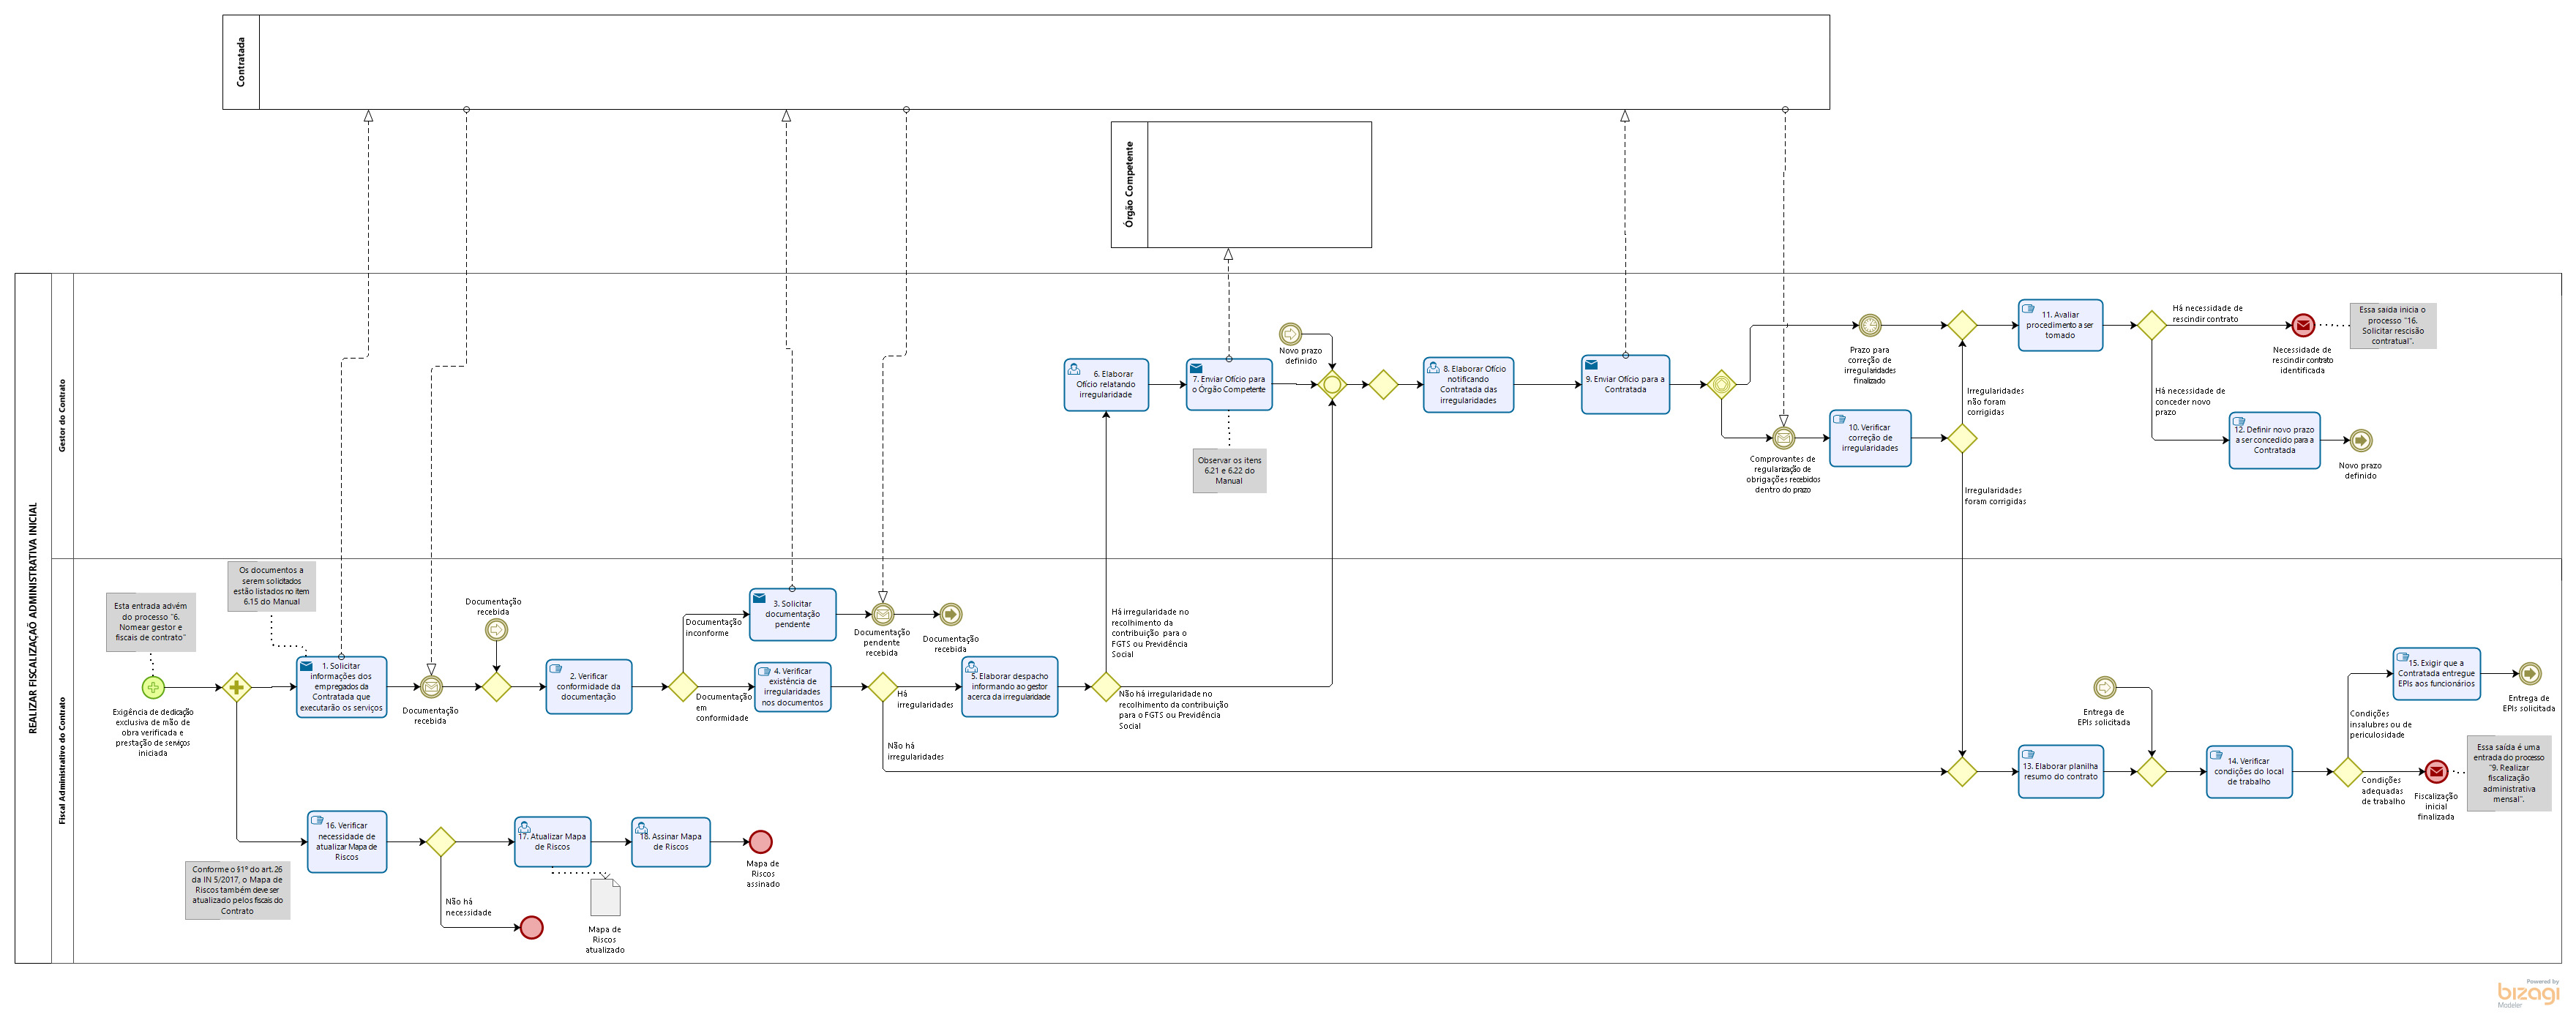Select the 'Mapa de Riscos assinado' end event

click(760, 841)
